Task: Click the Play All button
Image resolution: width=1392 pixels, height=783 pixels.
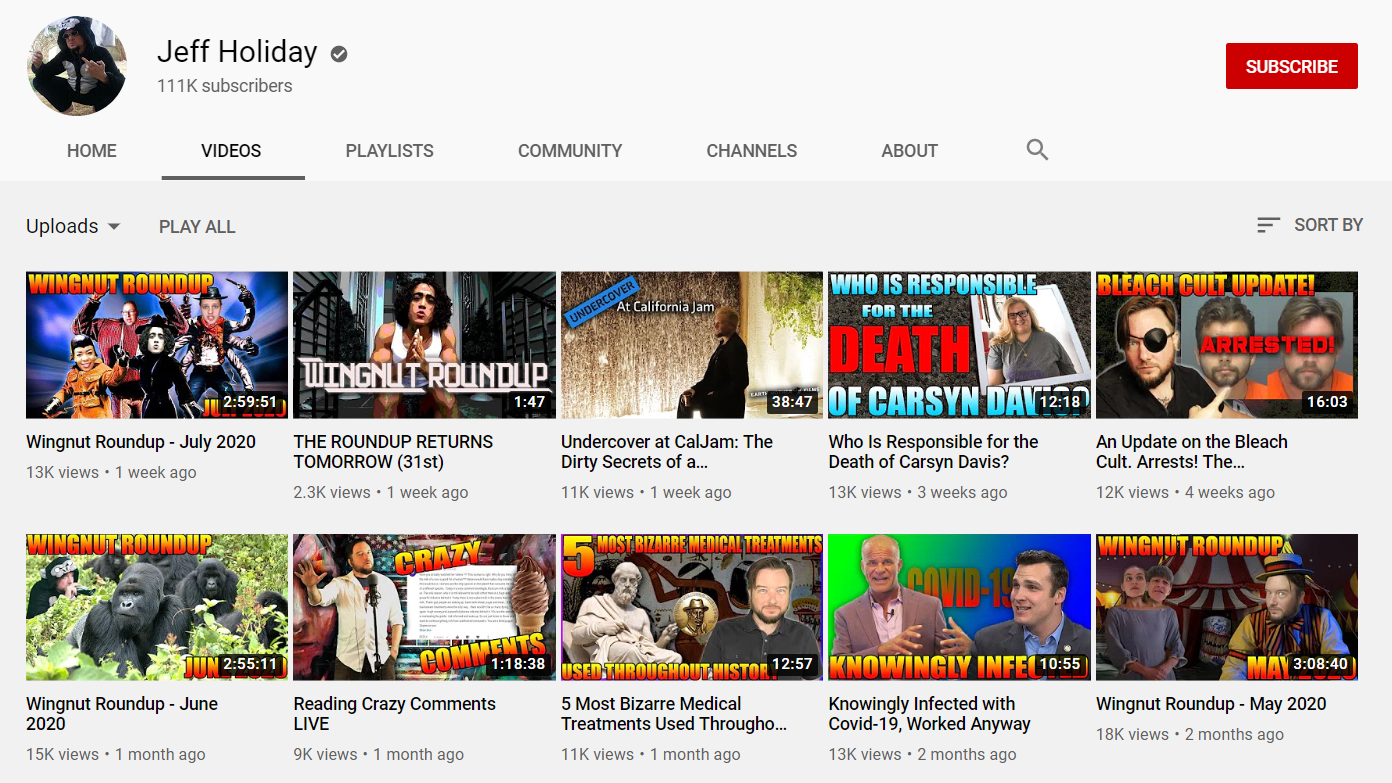Action: (x=197, y=226)
